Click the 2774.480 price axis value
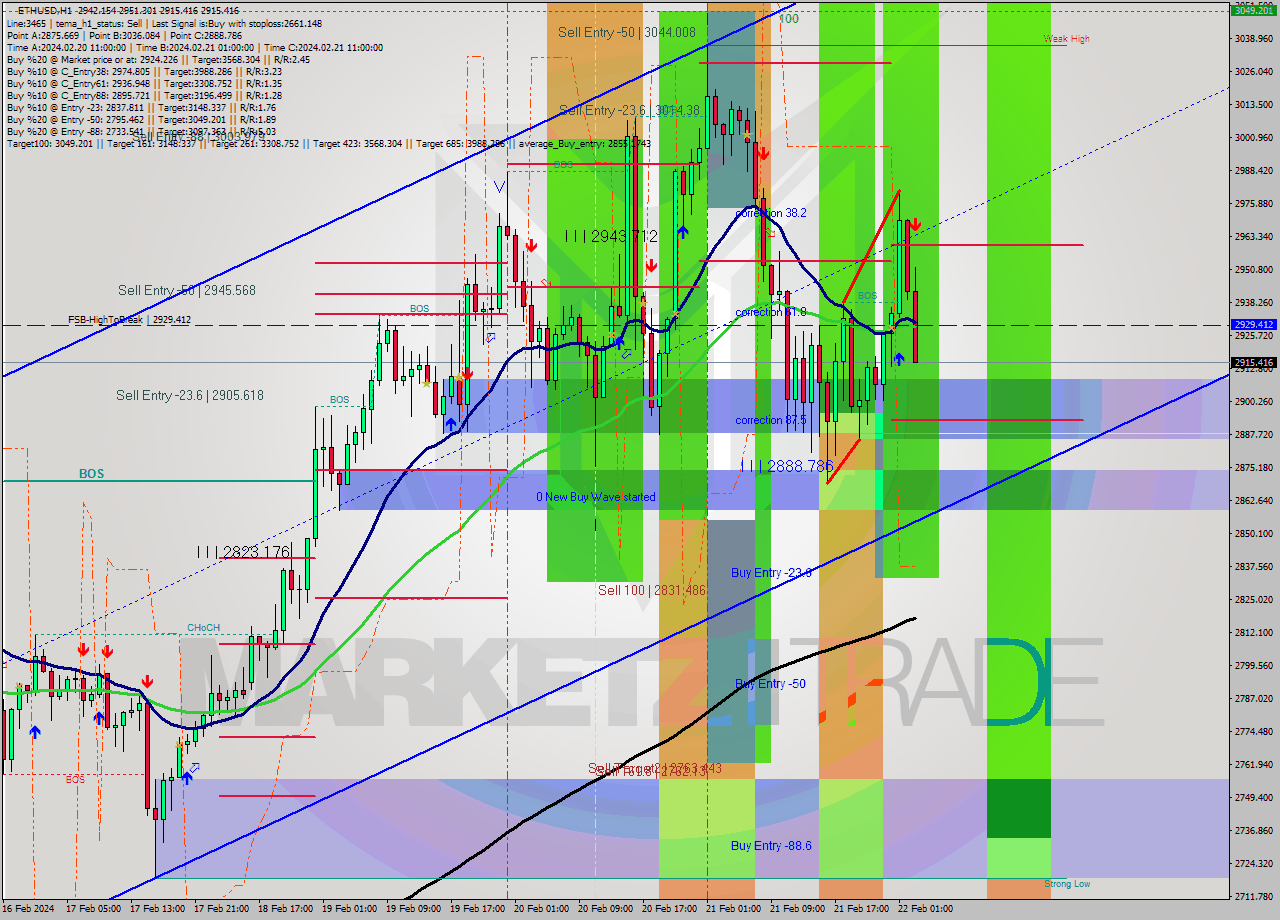The image size is (1280, 920). (x=1254, y=732)
